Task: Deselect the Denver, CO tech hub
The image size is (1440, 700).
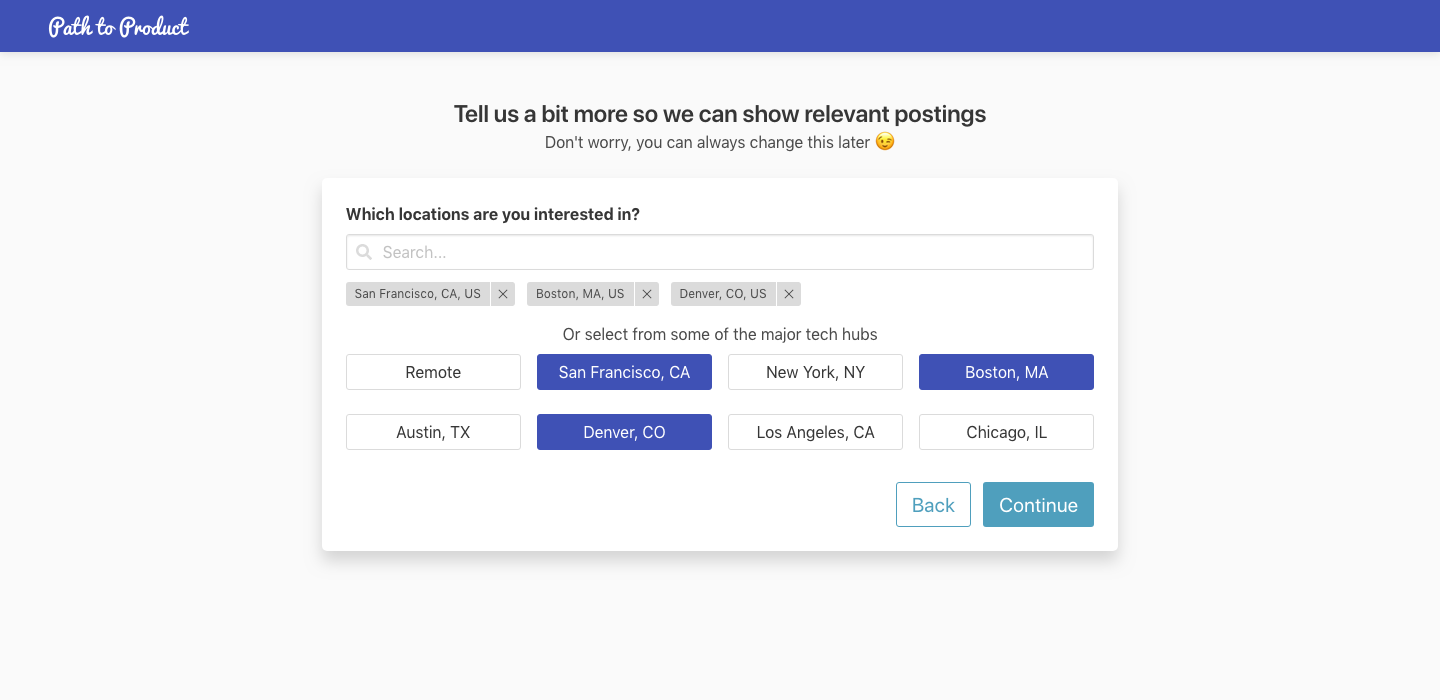Action: coord(624,431)
